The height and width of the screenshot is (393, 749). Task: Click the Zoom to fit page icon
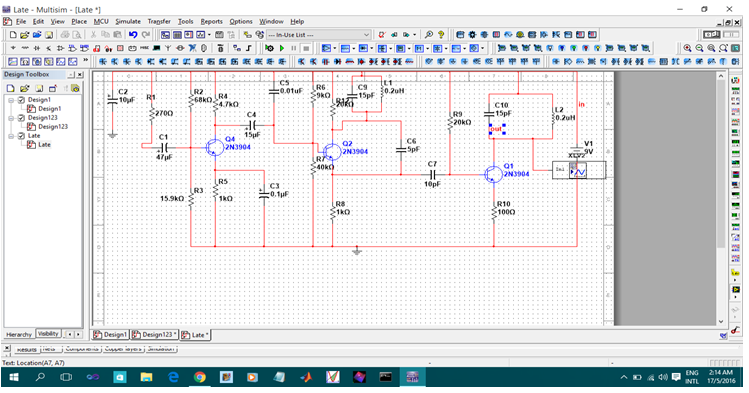[723, 48]
